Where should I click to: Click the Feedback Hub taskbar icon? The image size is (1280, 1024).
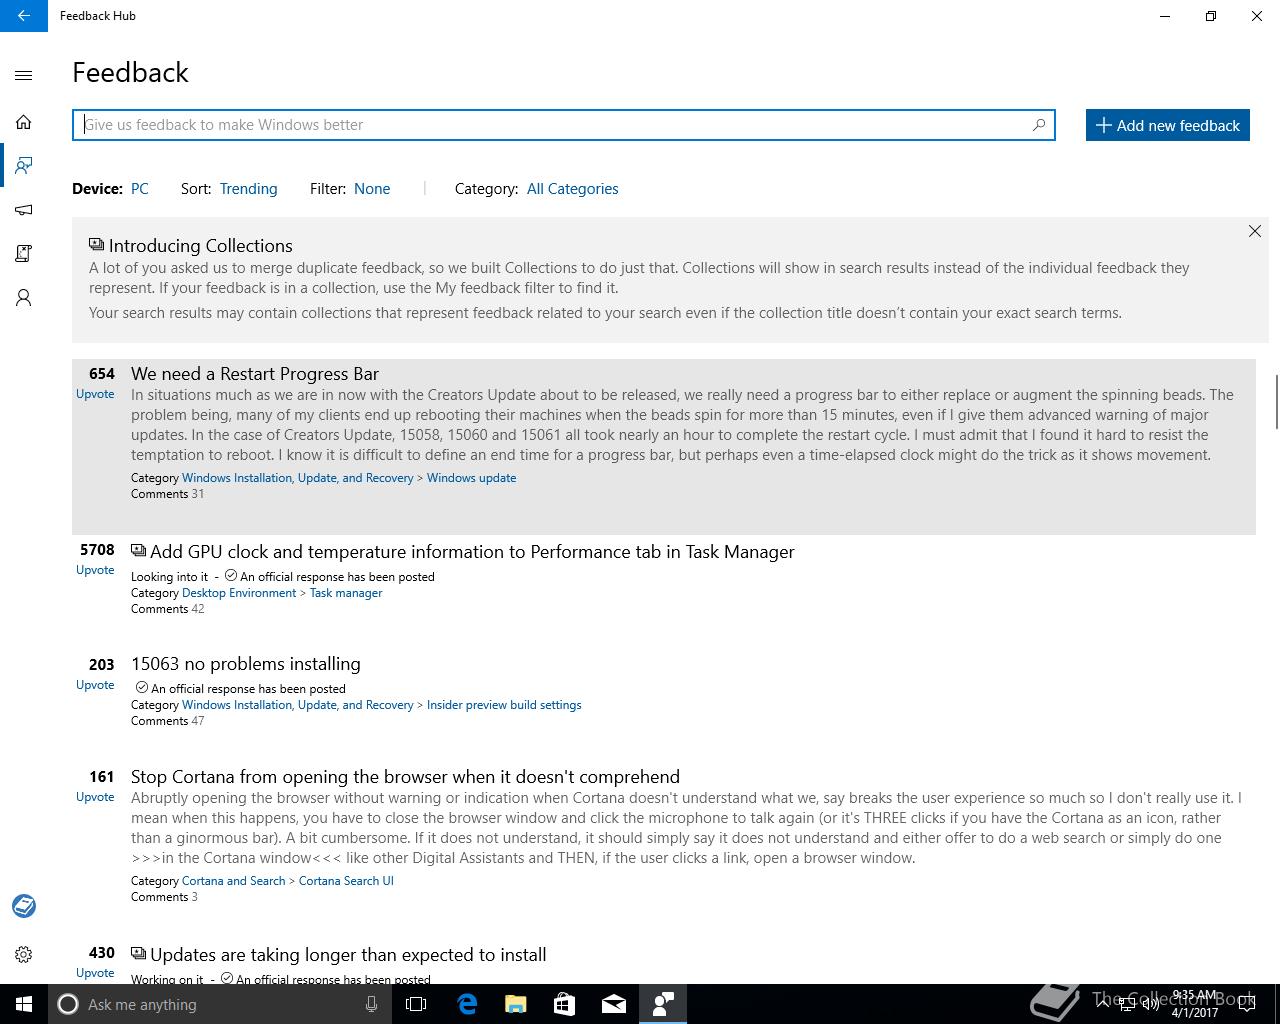(x=662, y=1004)
